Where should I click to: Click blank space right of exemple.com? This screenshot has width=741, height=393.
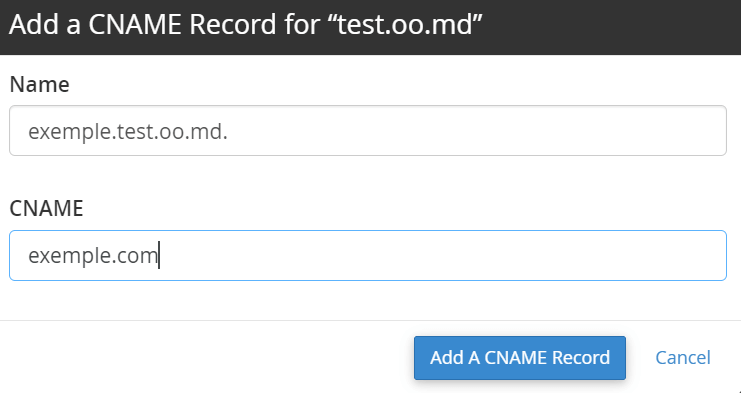pyautogui.click(x=439, y=255)
